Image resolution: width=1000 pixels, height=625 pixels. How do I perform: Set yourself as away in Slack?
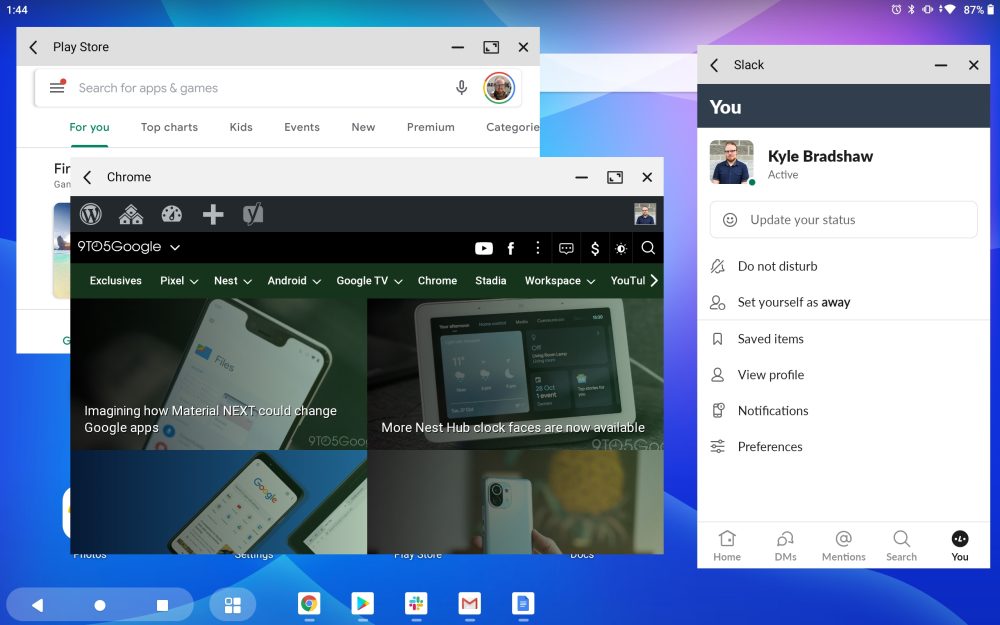(x=793, y=303)
